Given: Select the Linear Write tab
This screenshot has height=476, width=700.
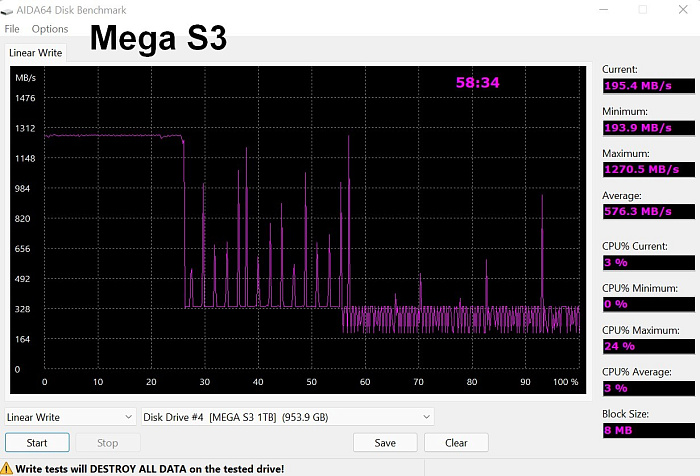Looking at the screenshot, I should pos(36,53).
